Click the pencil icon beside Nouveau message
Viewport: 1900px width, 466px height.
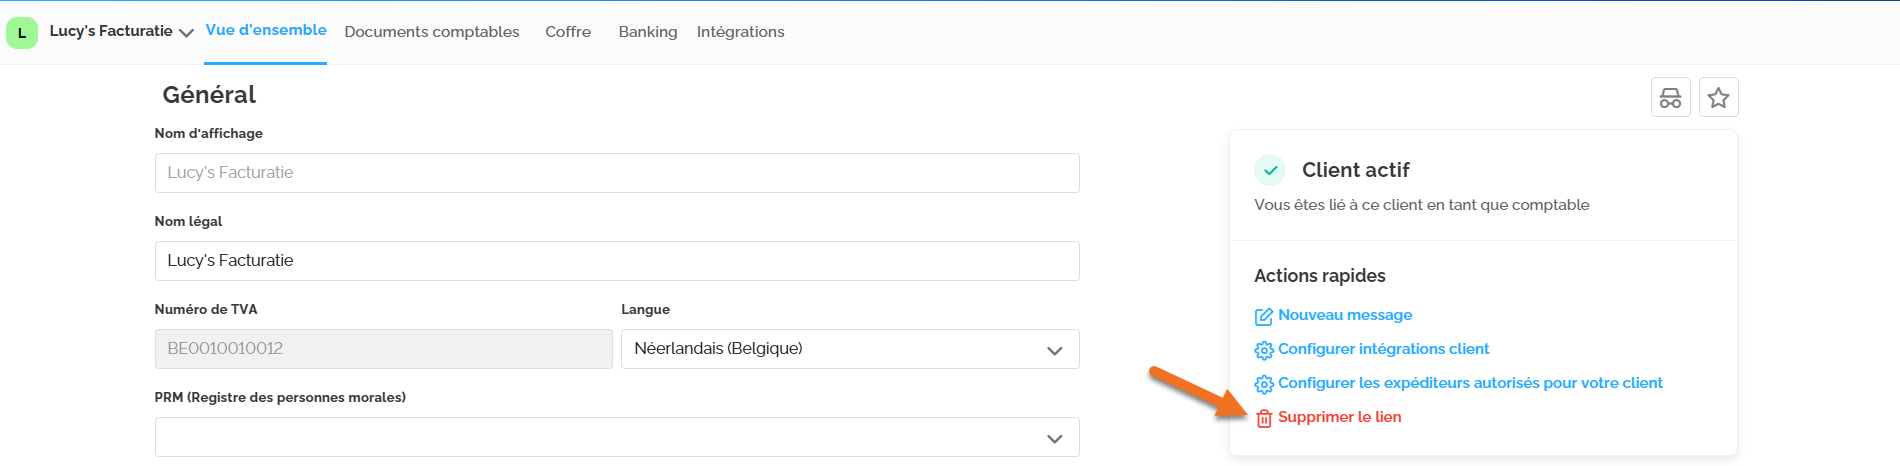click(1263, 316)
